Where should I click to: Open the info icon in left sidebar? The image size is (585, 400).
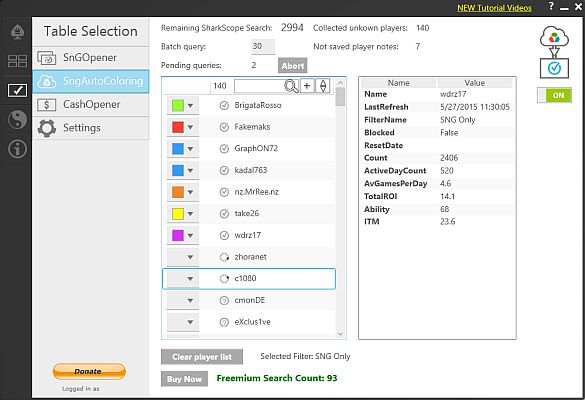17,149
